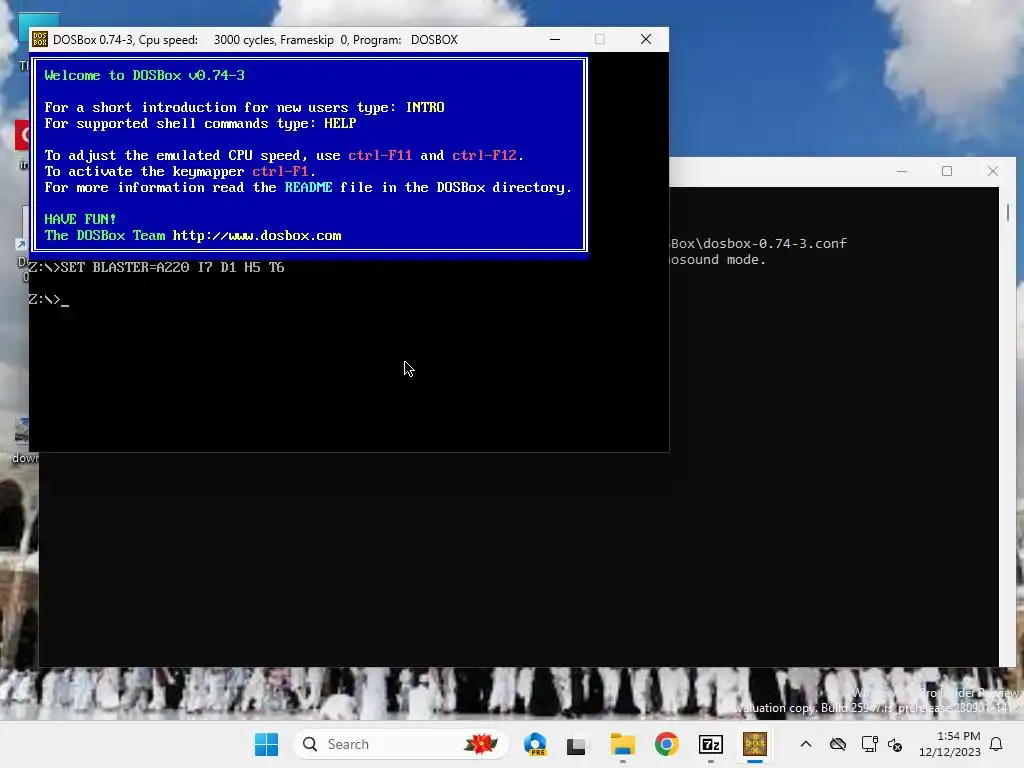Viewport: 1024px width, 768px height.
Task: Click the HELP command text
Action: click(340, 123)
